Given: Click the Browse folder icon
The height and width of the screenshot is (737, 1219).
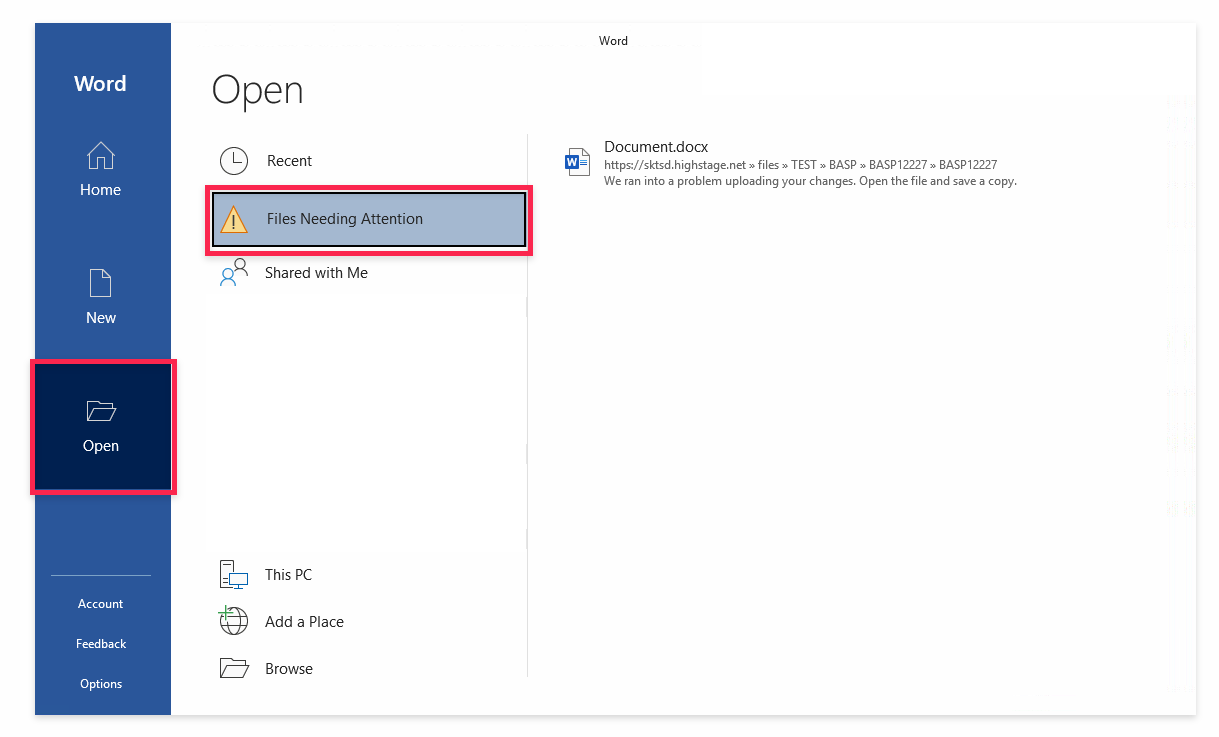Looking at the screenshot, I should point(233,668).
